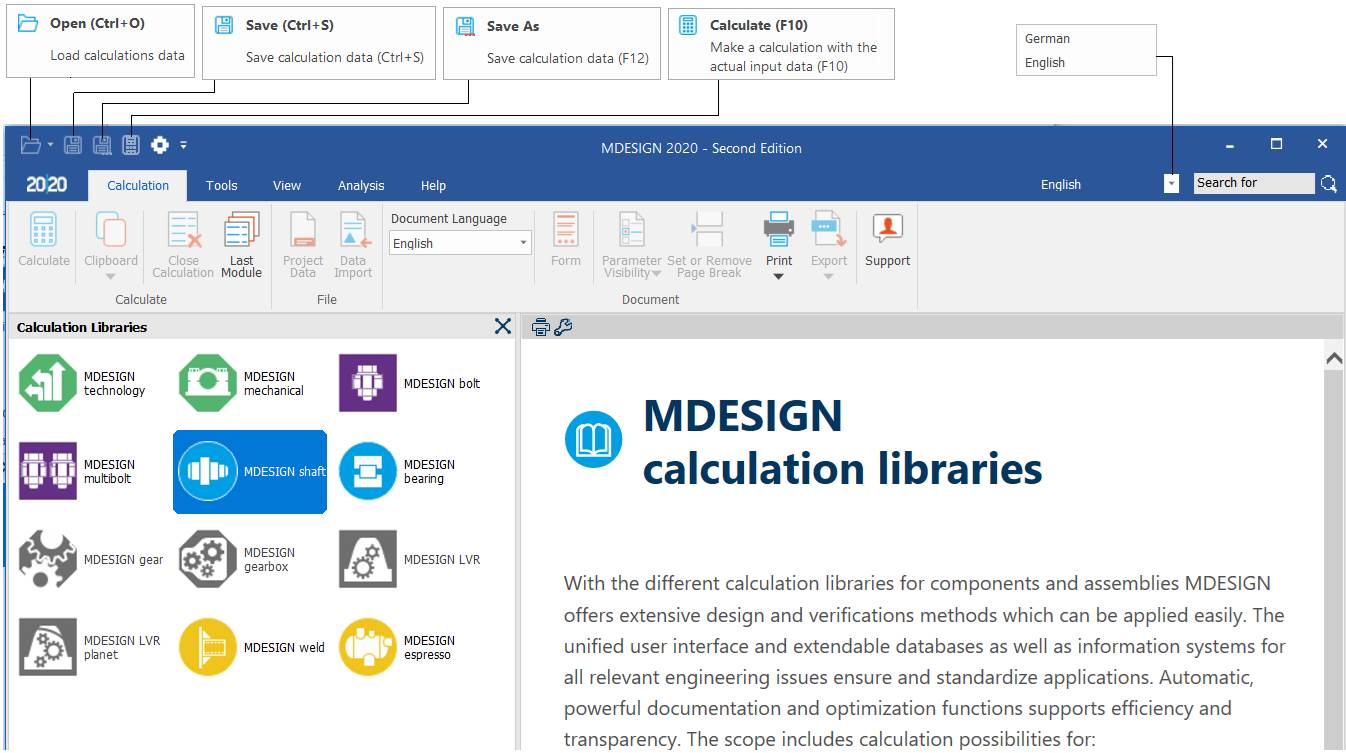Image resolution: width=1346 pixels, height=753 pixels.
Task: Click the search magnifier icon
Action: pyautogui.click(x=1328, y=183)
